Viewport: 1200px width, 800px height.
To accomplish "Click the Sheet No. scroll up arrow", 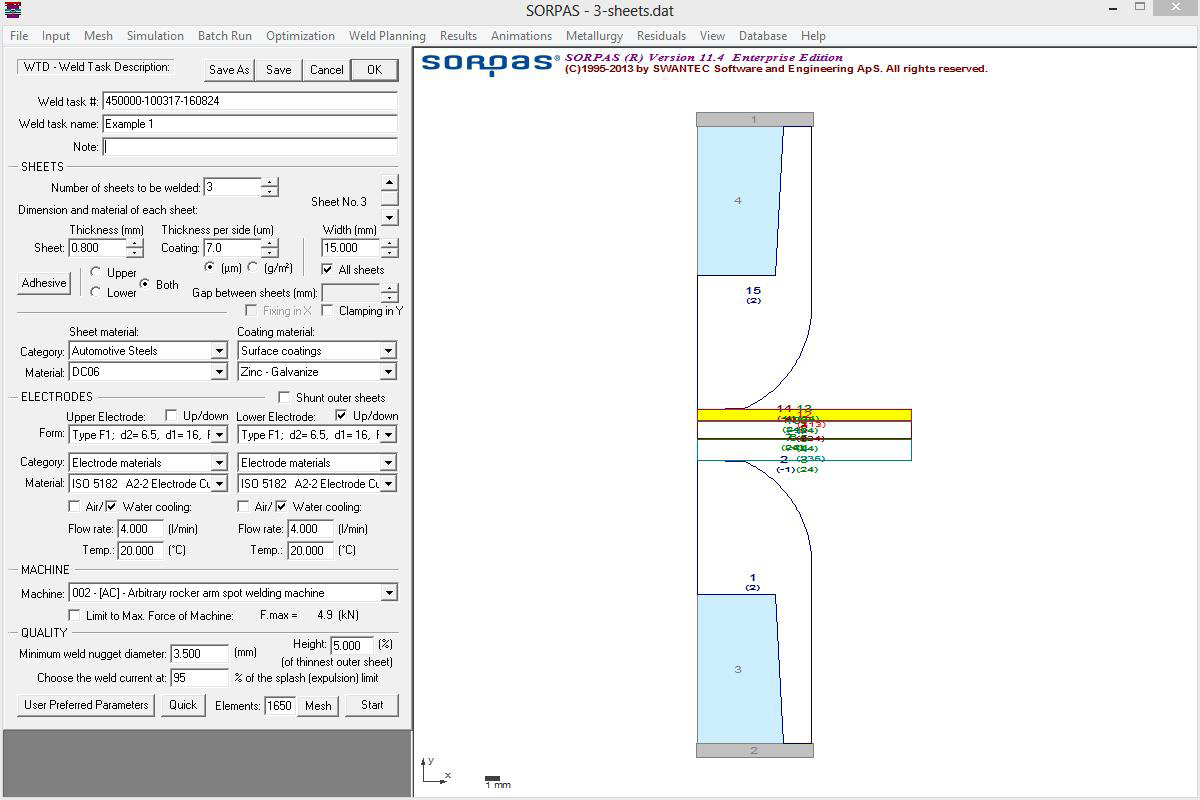I will [x=389, y=182].
